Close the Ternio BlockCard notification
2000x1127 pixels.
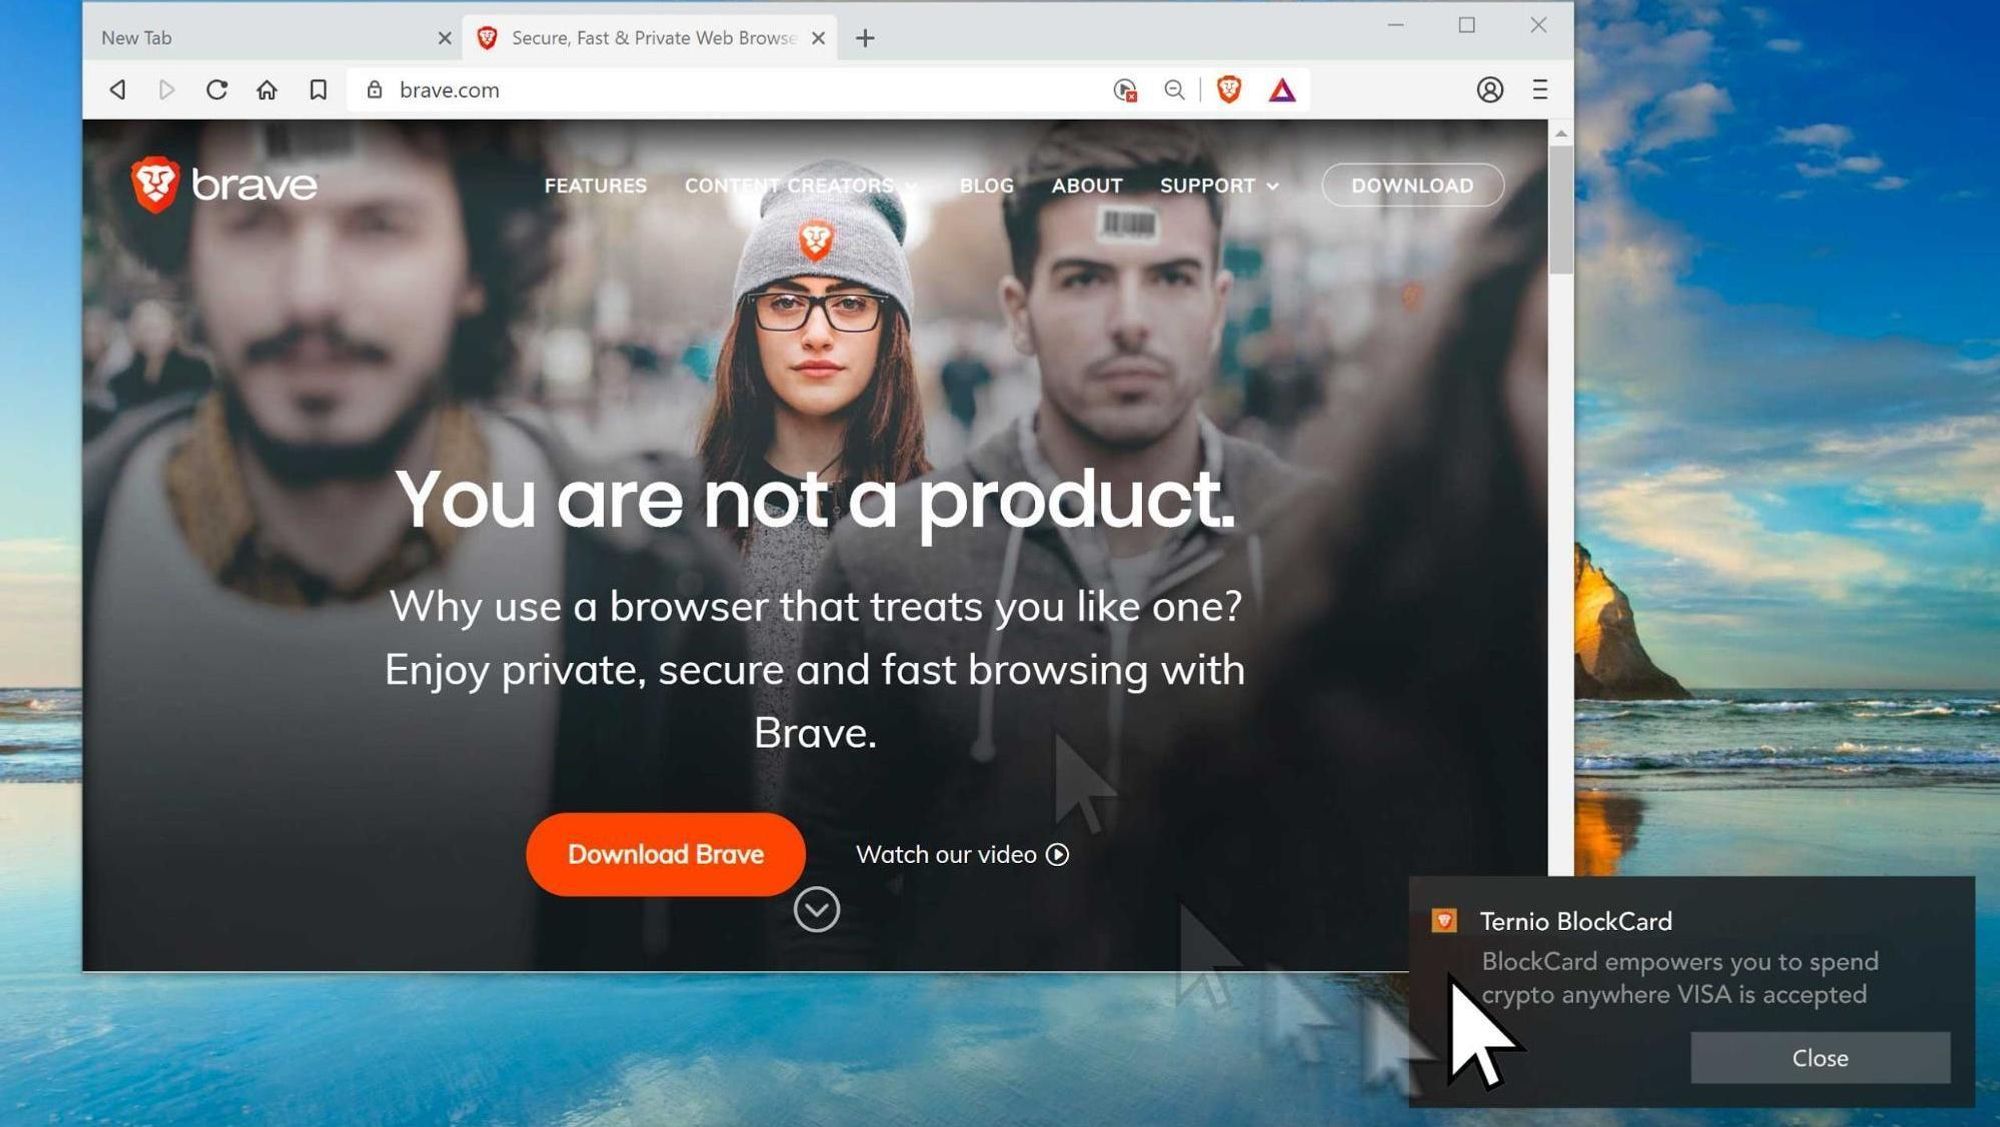[1820, 1057]
